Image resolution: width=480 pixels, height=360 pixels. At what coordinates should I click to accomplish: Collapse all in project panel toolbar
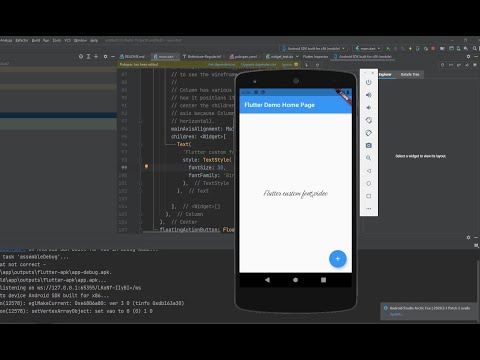pos(96,57)
